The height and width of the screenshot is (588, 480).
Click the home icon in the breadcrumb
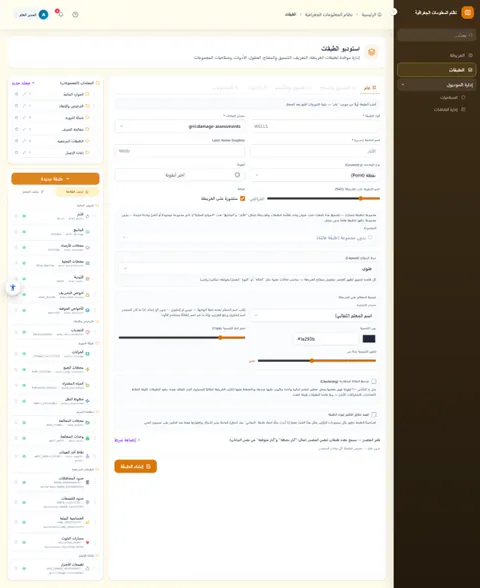(380, 15)
